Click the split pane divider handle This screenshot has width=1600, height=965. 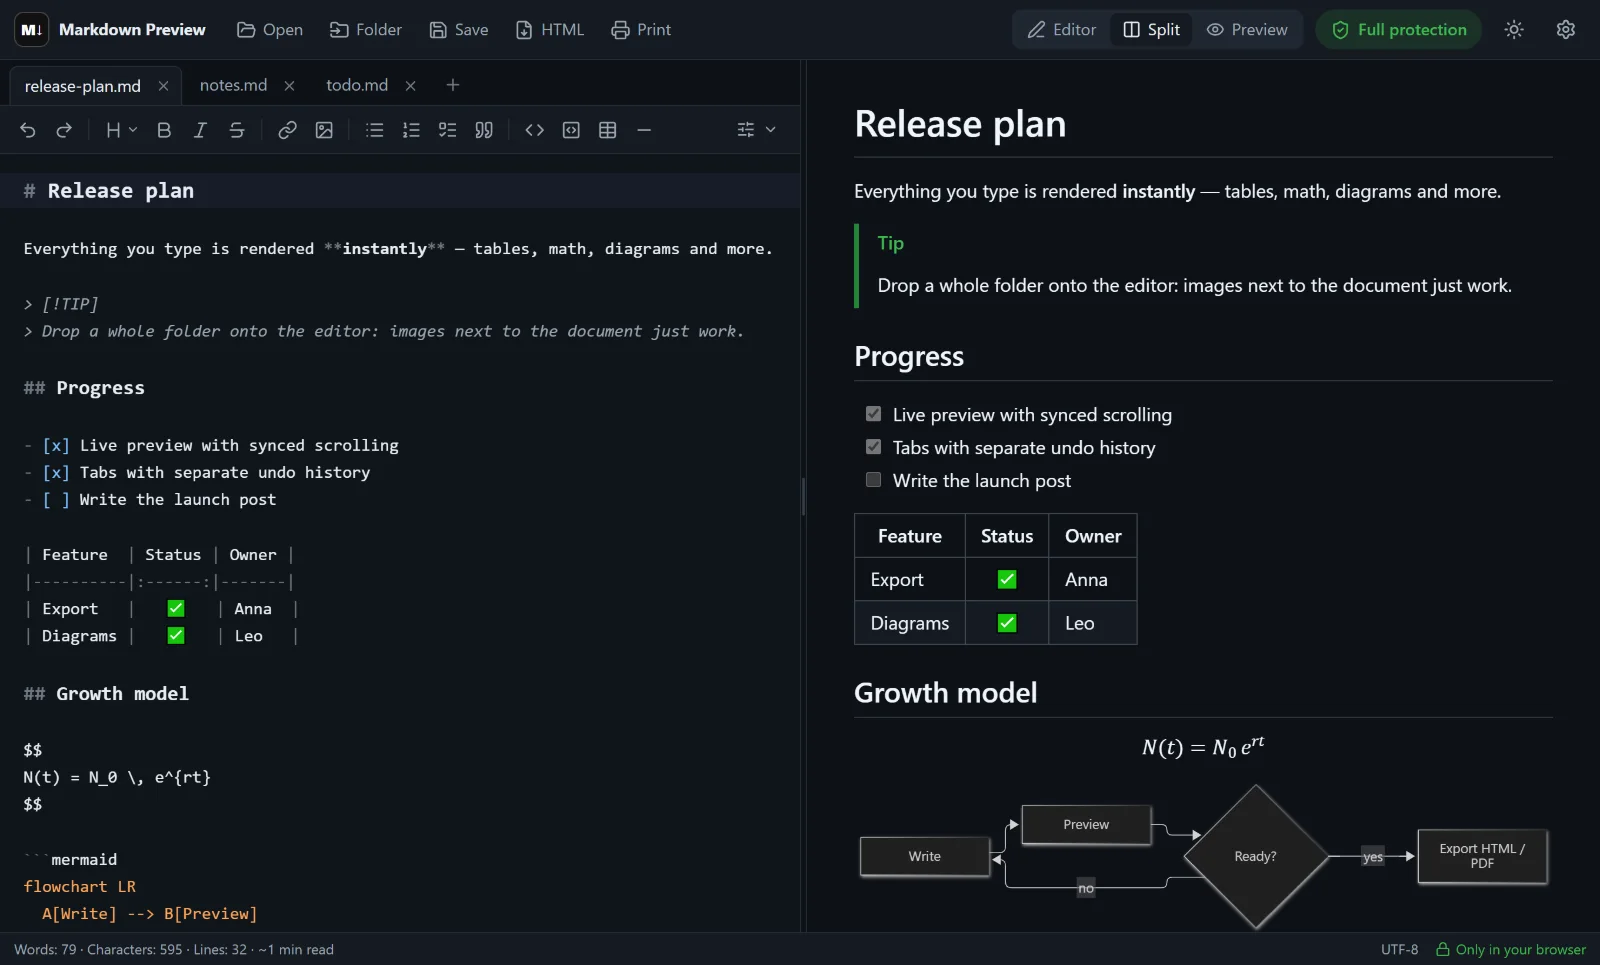(803, 496)
